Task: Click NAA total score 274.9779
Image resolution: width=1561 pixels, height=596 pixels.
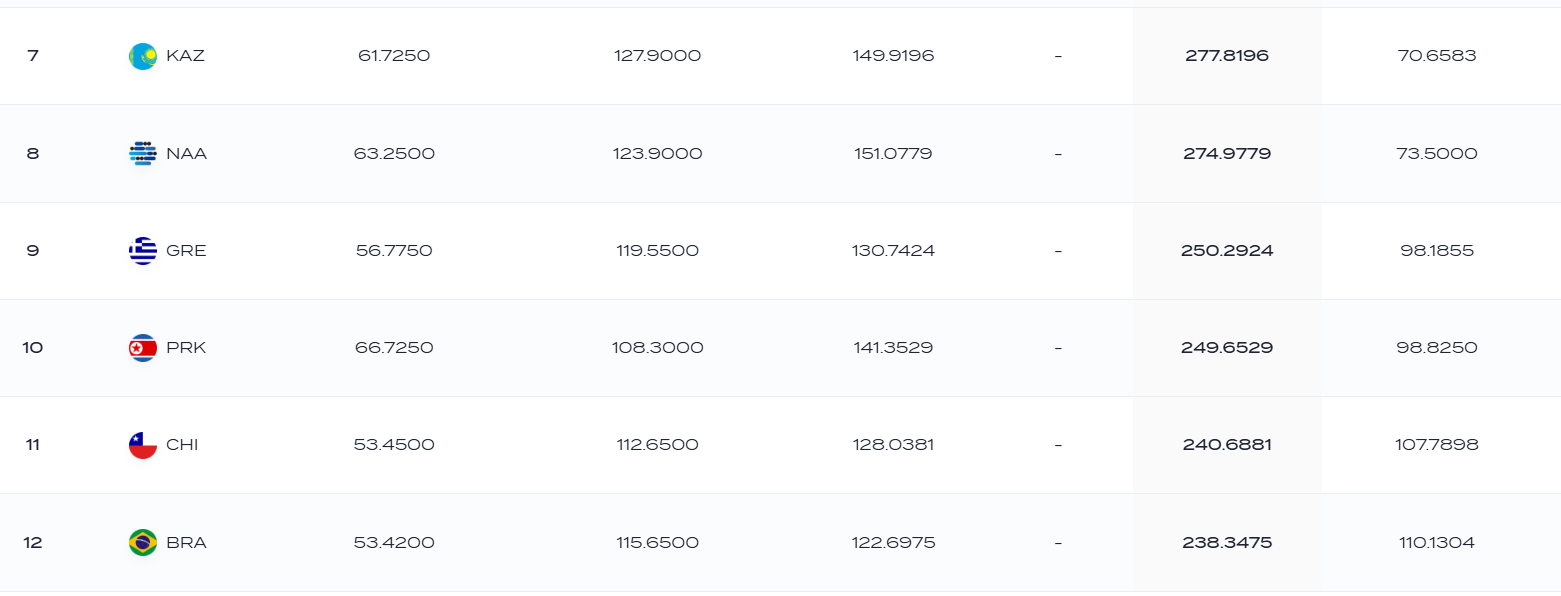Action: click(1227, 154)
